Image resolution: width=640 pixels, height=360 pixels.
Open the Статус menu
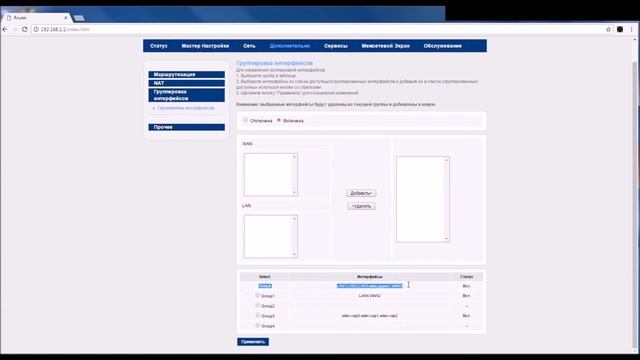(159, 46)
